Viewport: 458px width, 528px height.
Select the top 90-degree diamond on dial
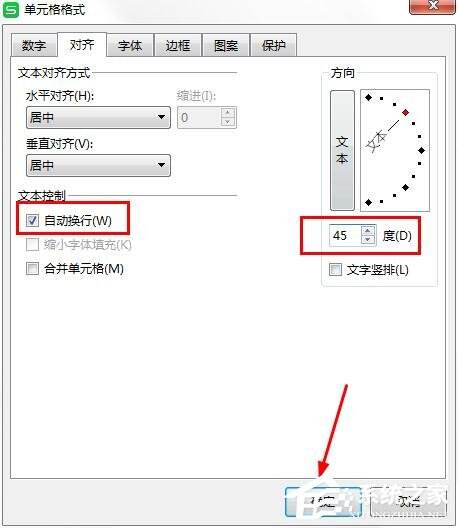coord(368,98)
